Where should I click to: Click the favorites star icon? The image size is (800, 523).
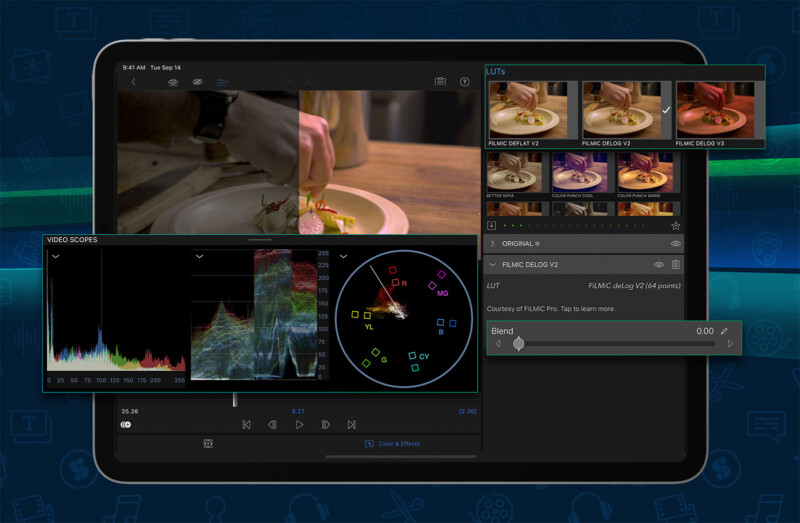(x=676, y=226)
